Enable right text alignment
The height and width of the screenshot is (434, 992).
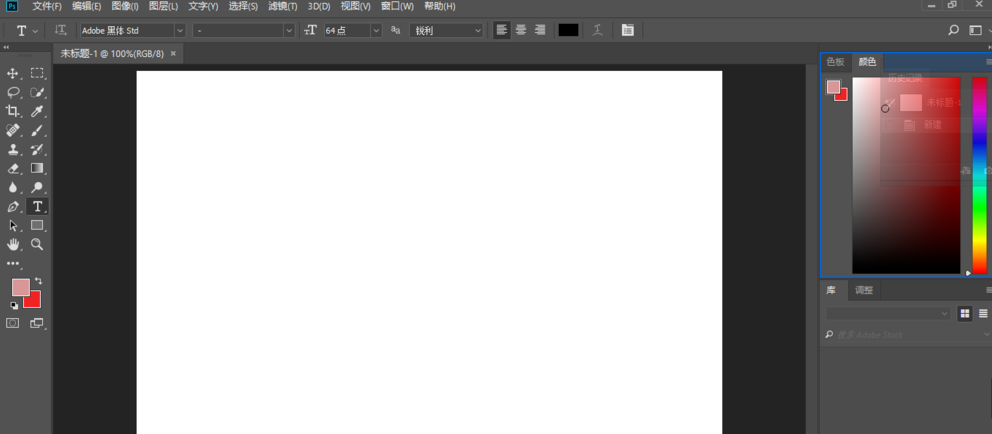point(540,30)
